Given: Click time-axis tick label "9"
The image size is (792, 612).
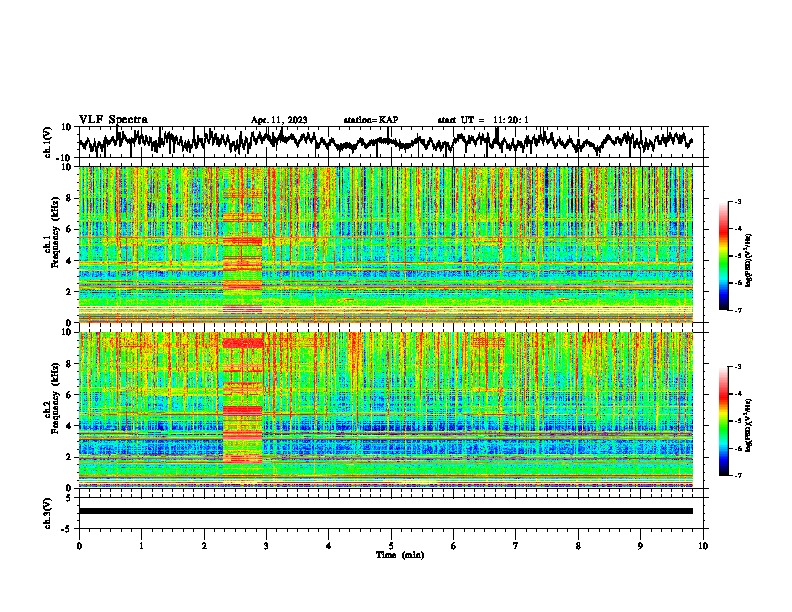Looking at the screenshot, I should [x=640, y=546].
